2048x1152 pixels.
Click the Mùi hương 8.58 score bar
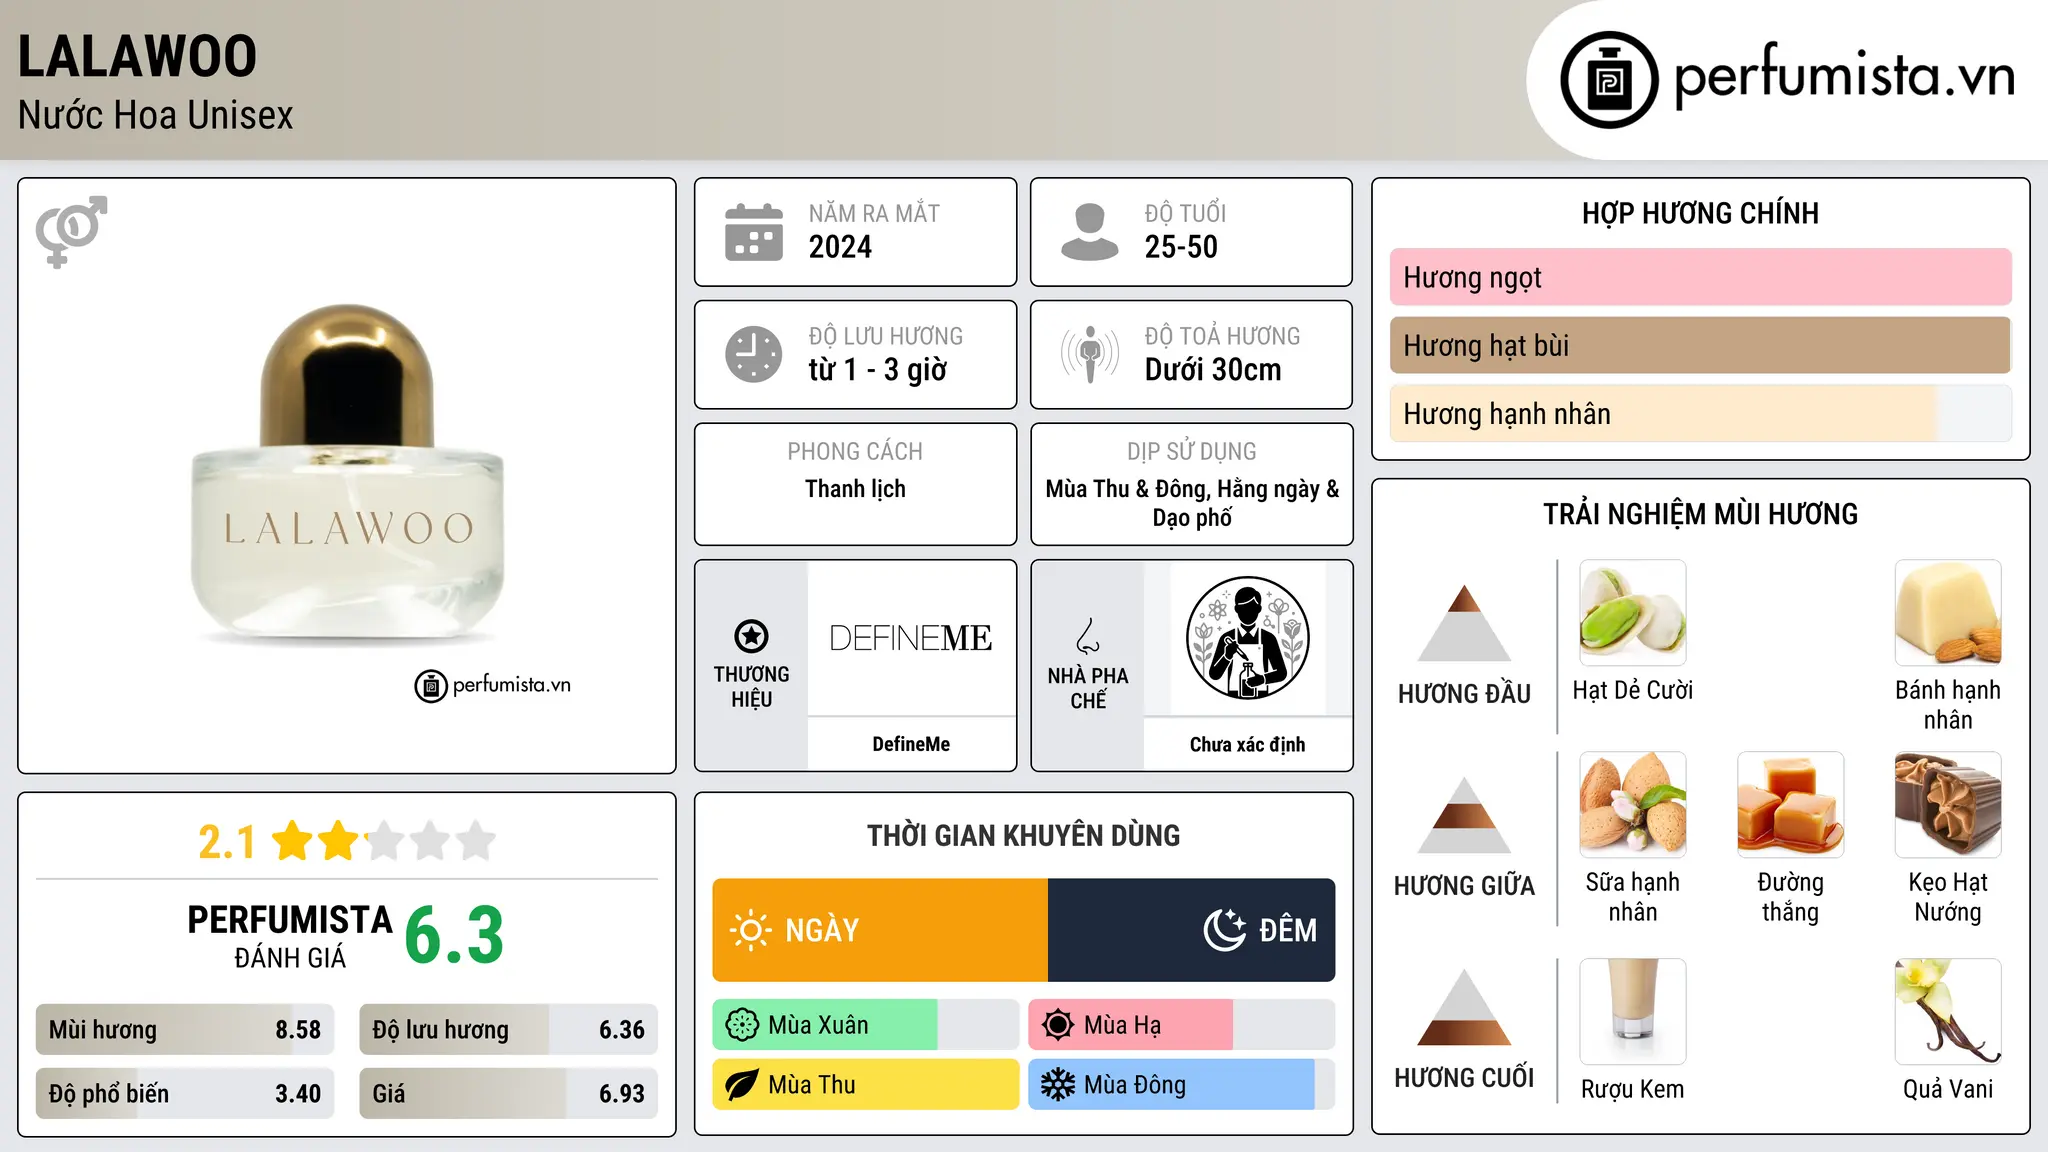(185, 1030)
